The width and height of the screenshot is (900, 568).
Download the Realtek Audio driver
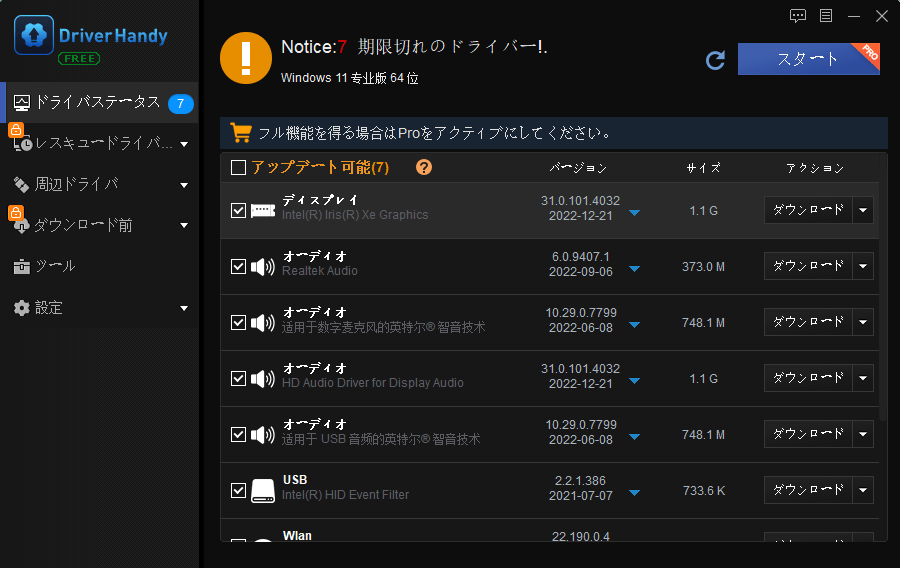808,266
